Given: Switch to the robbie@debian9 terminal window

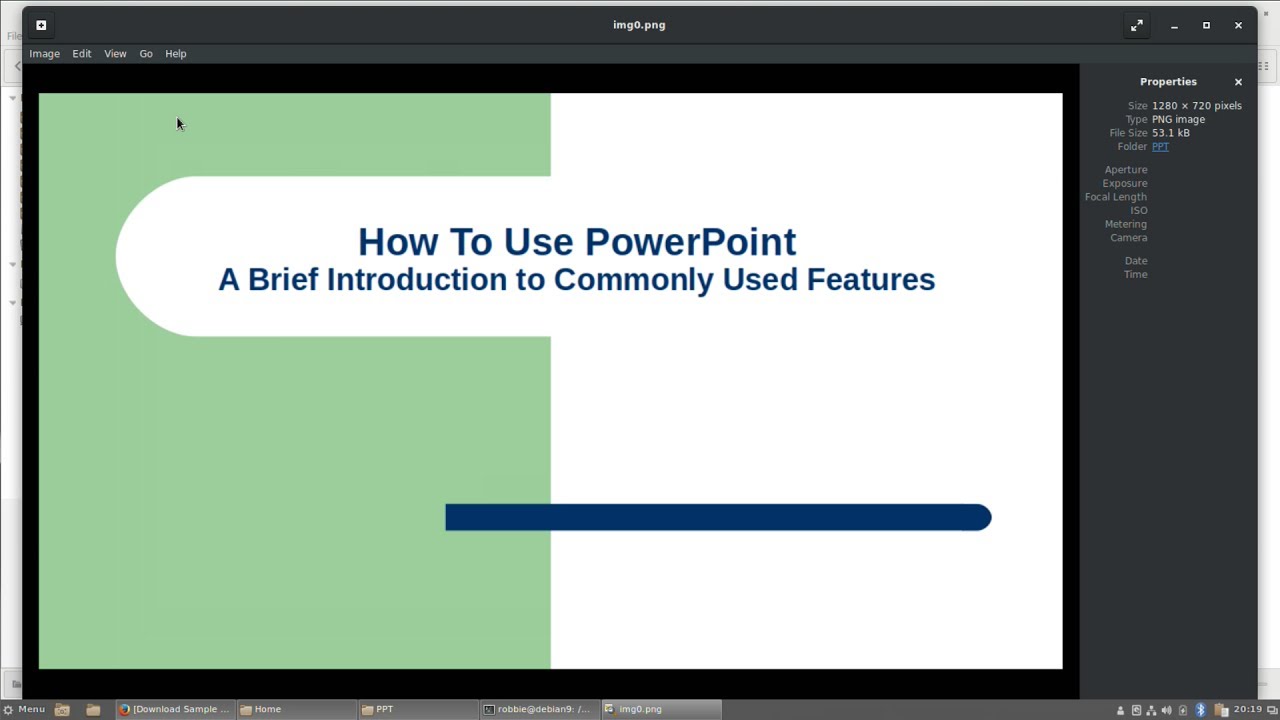Looking at the screenshot, I should [x=538, y=709].
